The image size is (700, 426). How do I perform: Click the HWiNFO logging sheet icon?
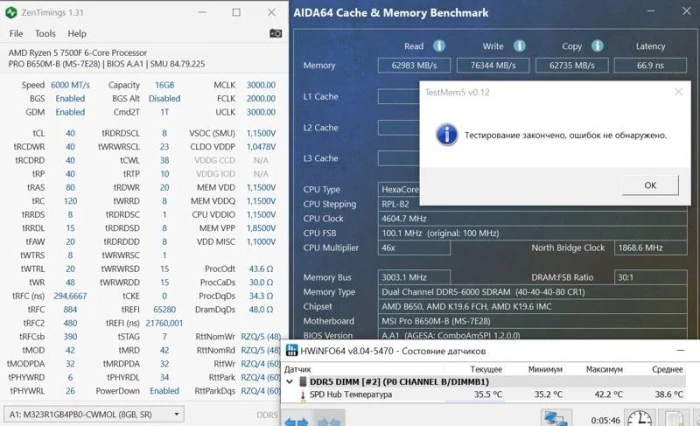(x=674, y=419)
